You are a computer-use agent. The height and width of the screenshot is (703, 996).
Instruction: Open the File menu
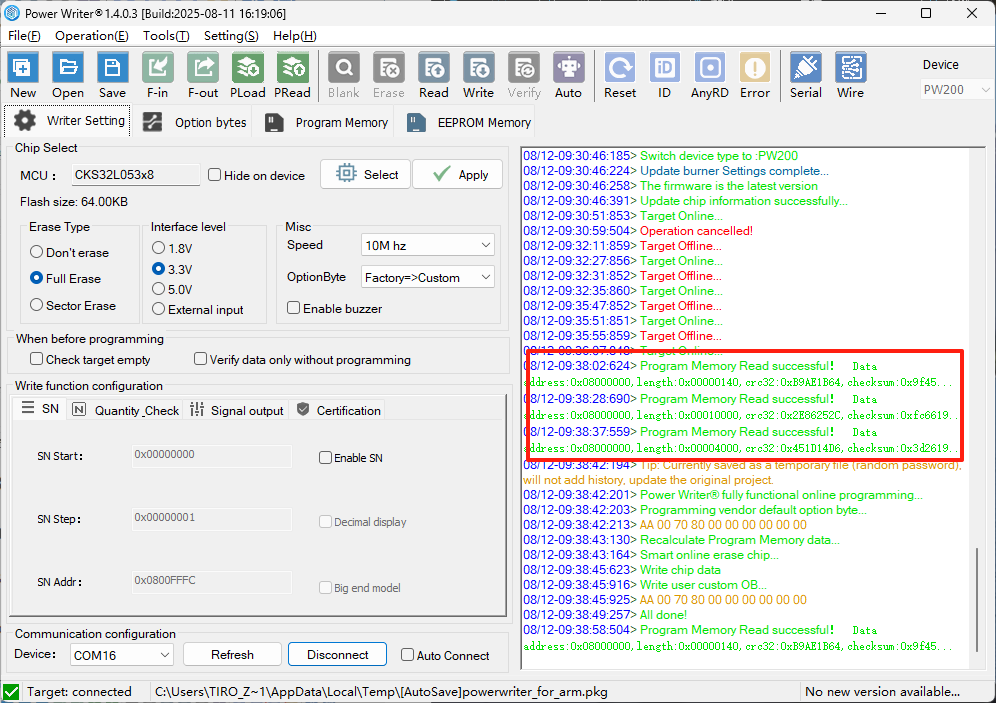click(x=24, y=36)
